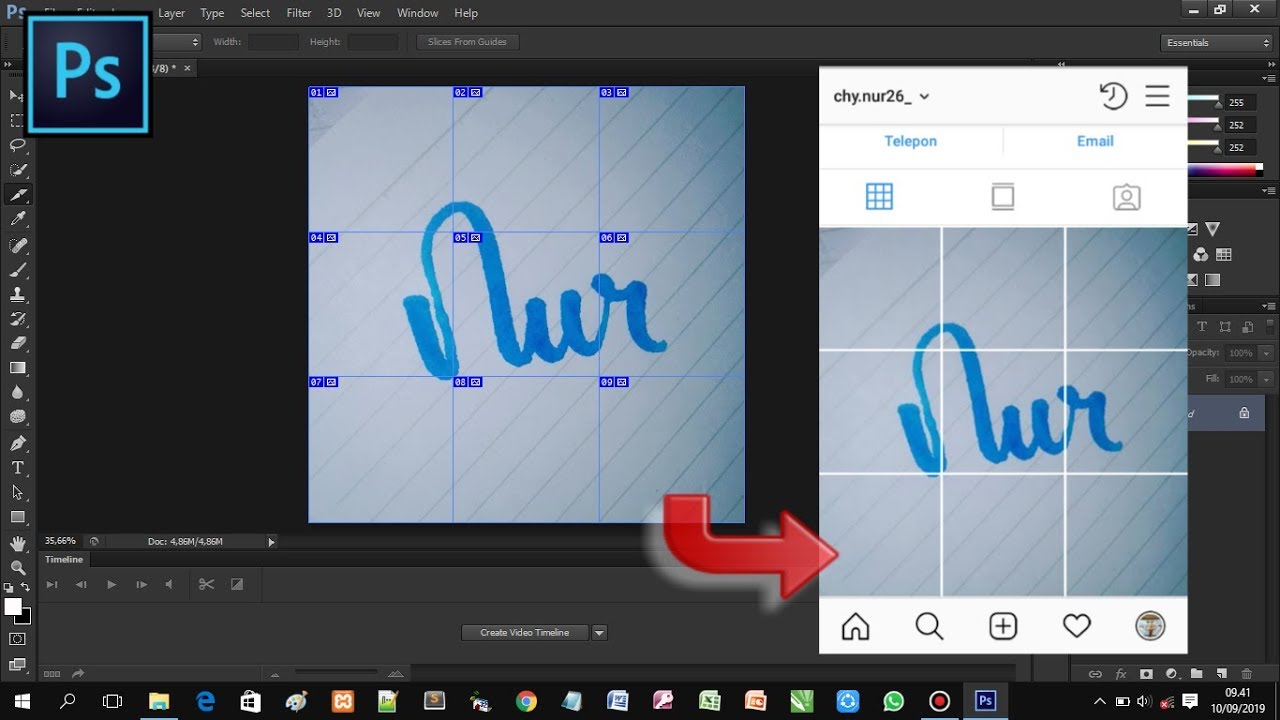This screenshot has height=720, width=1280.
Task: Open WhatsApp from the taskbar
Action: tap(893, 701)
